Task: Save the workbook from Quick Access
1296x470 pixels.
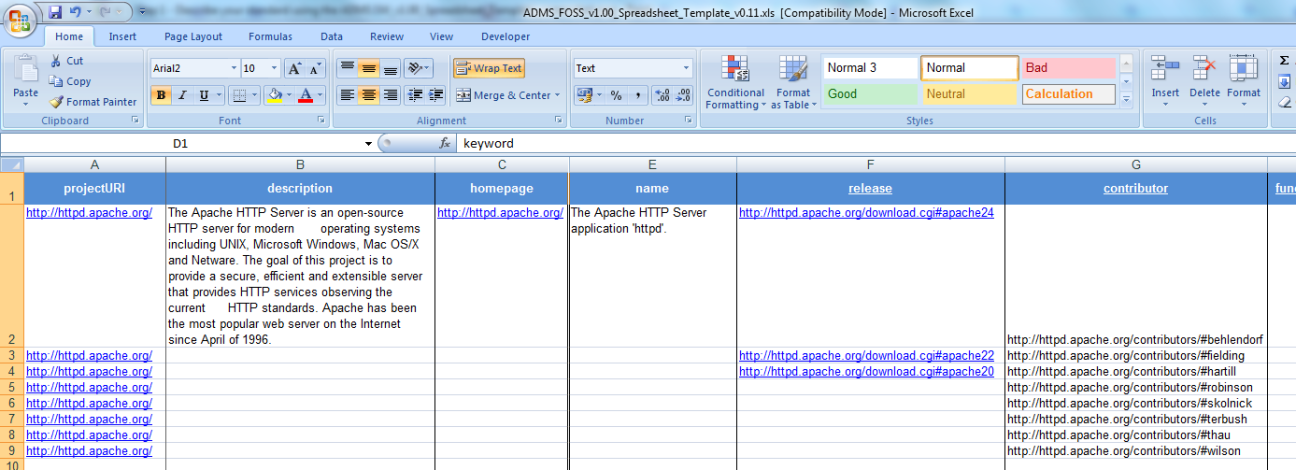Action: (56, 12)
